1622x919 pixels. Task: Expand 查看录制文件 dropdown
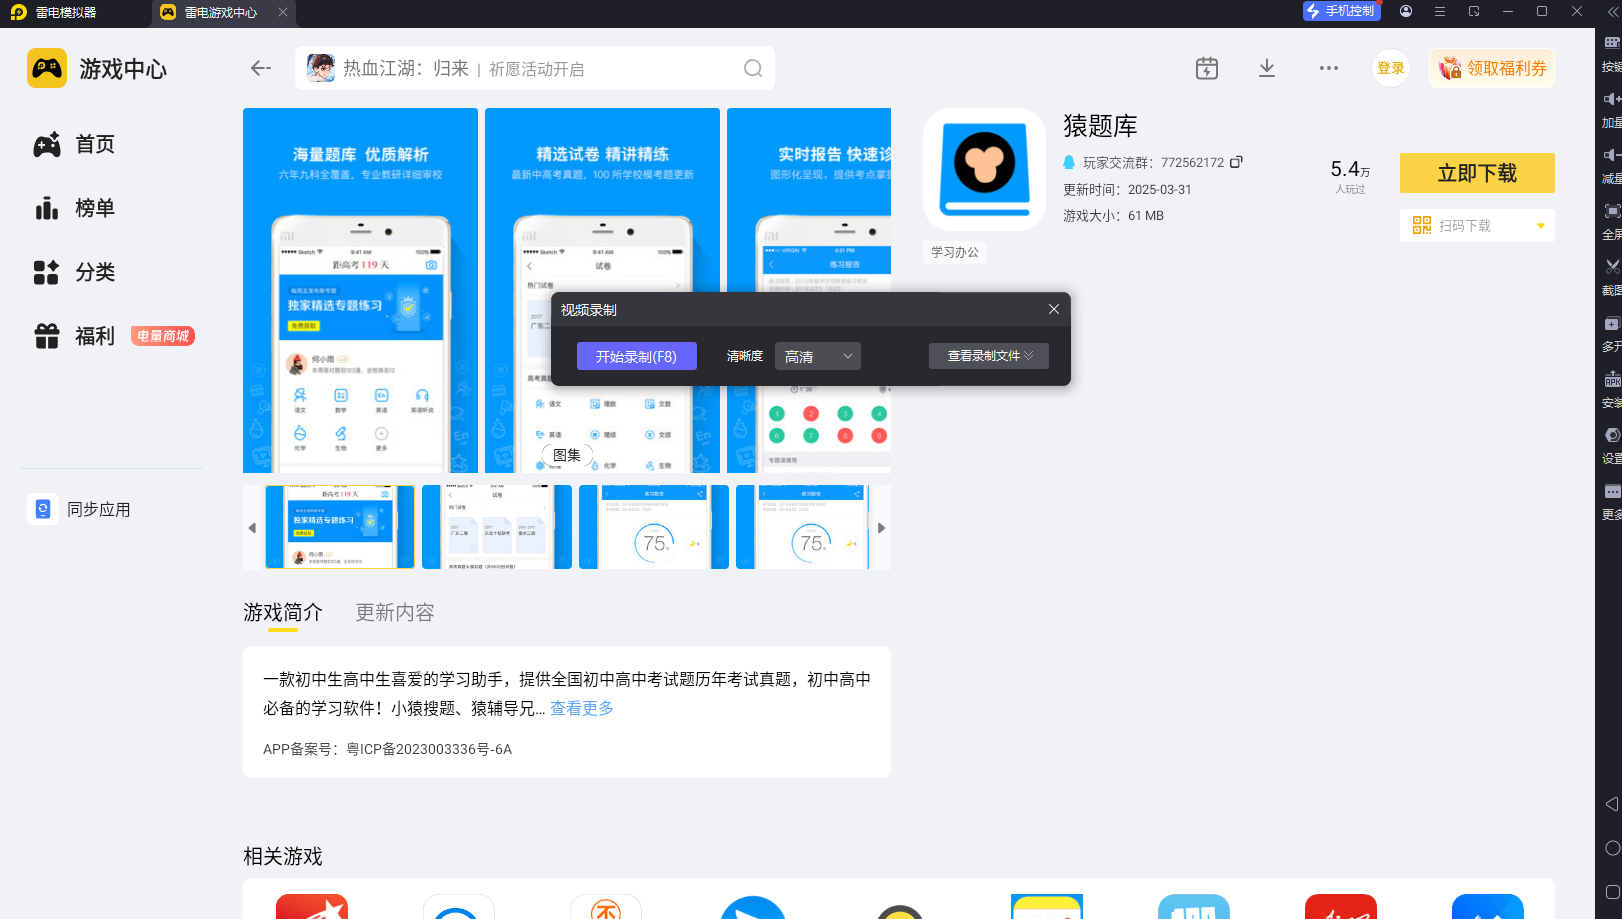(x=989, y=356)
